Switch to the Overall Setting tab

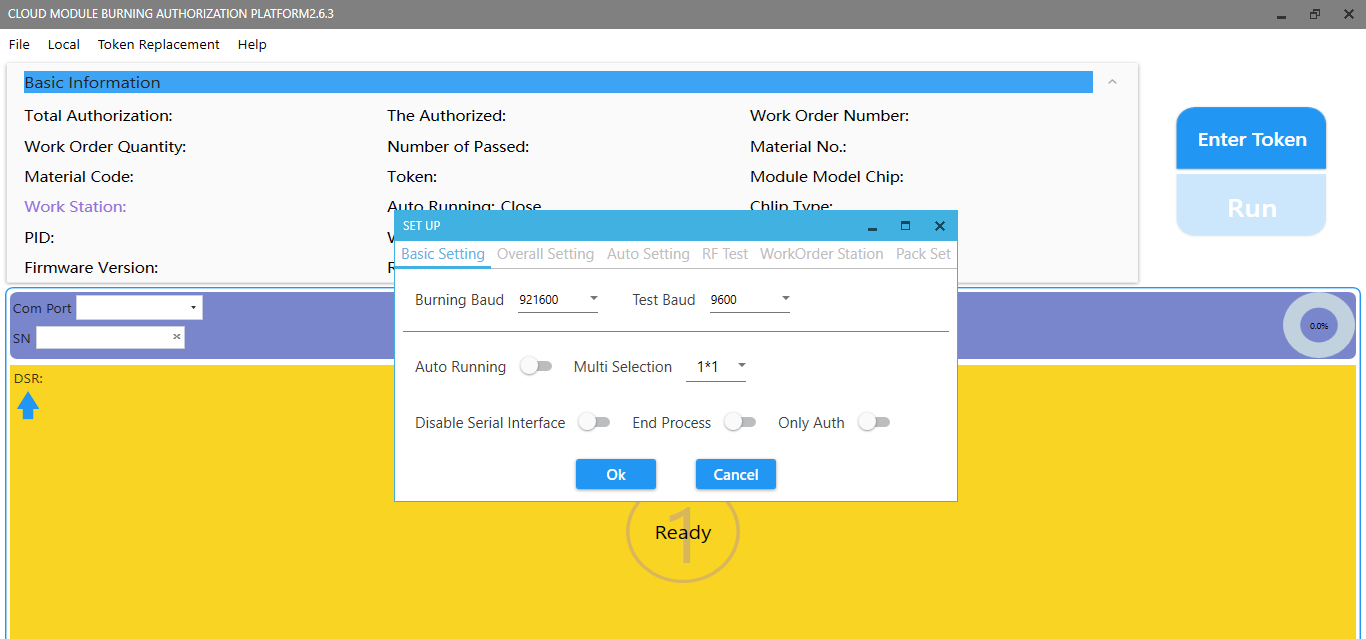545,254
